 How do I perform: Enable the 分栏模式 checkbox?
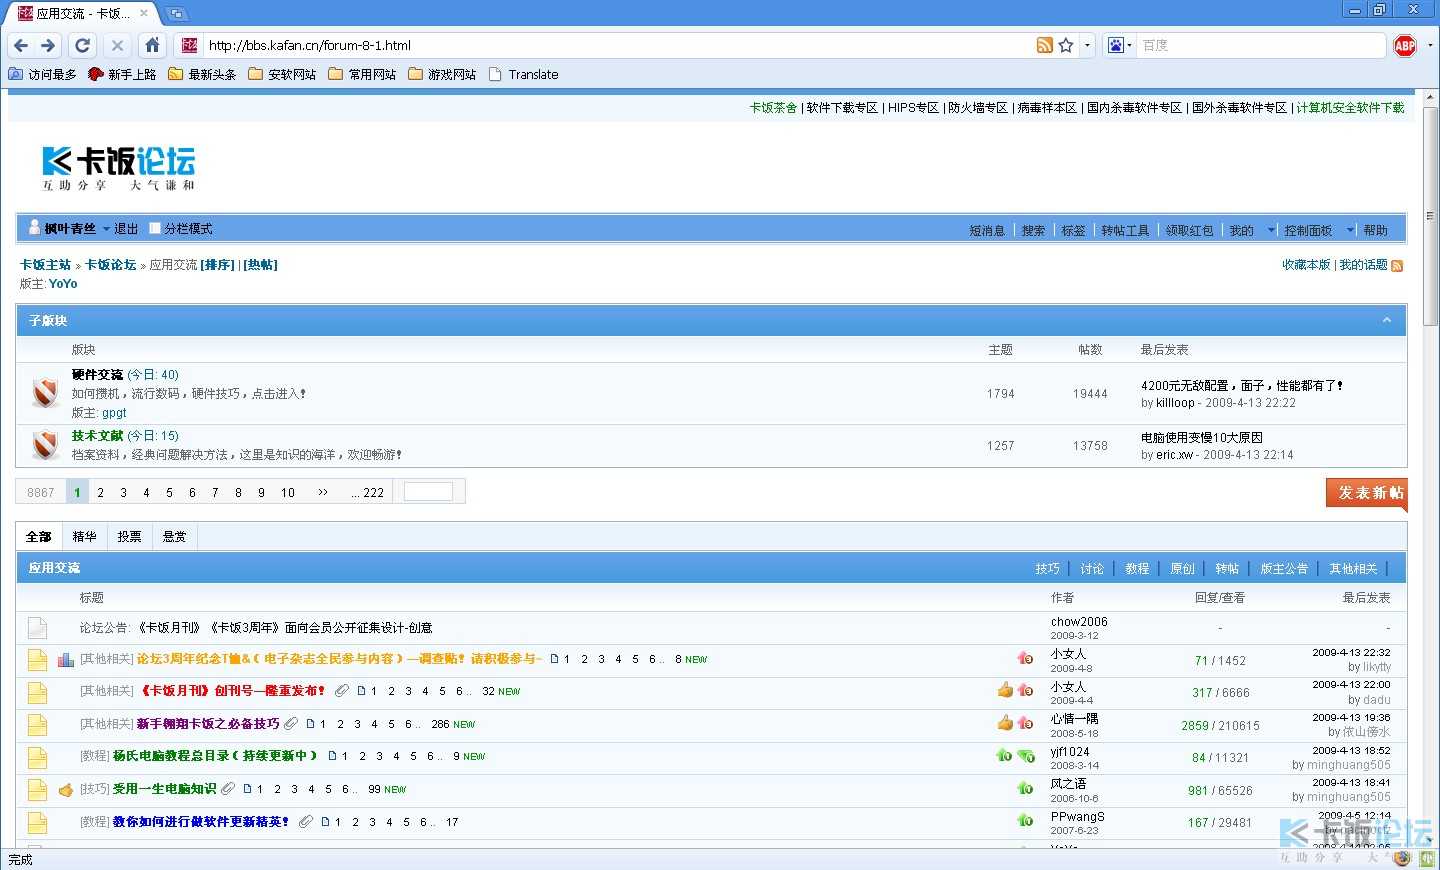[x=155, y=228]
